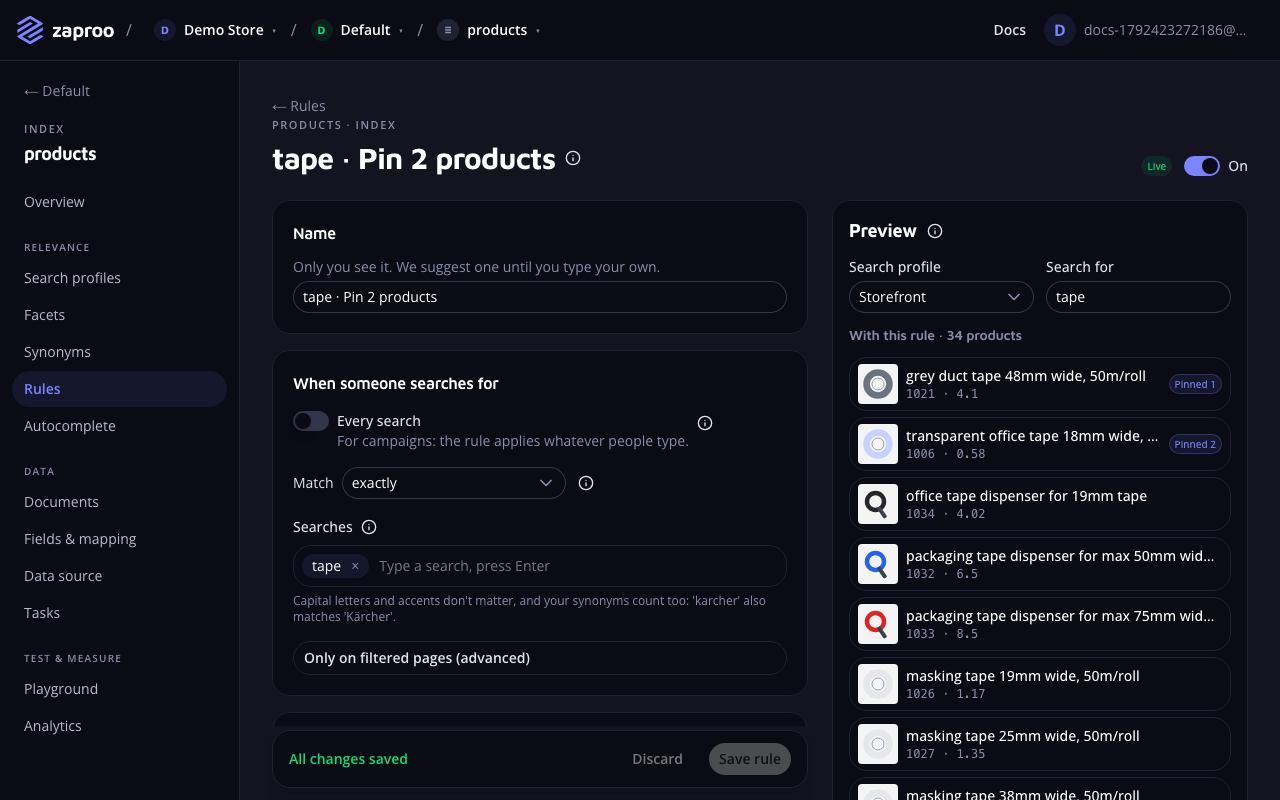
Task: Click the rule Name input field
Action: tap(540, 297)
